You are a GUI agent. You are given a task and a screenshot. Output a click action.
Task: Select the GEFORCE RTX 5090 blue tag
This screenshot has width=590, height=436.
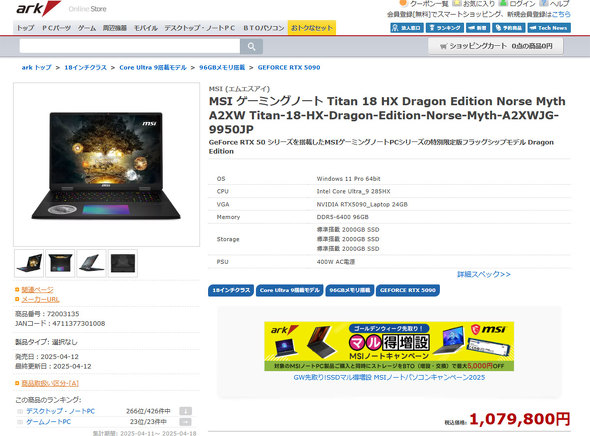408,290
